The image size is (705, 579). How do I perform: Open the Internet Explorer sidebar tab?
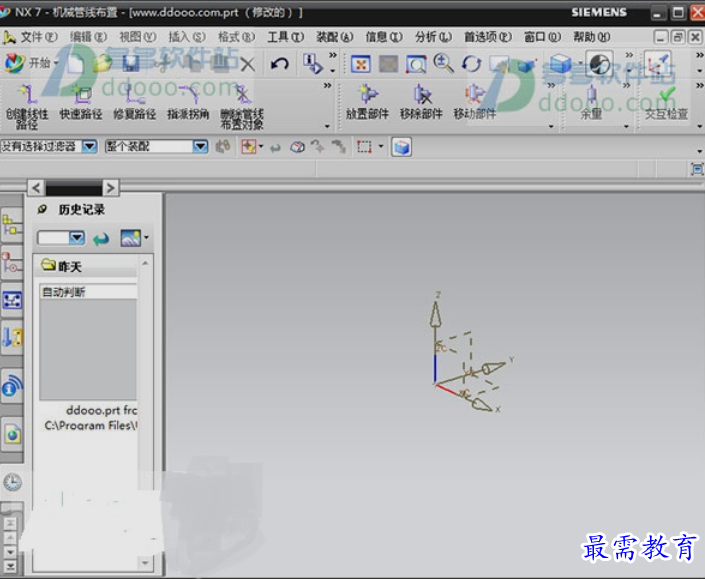[12, 434]
